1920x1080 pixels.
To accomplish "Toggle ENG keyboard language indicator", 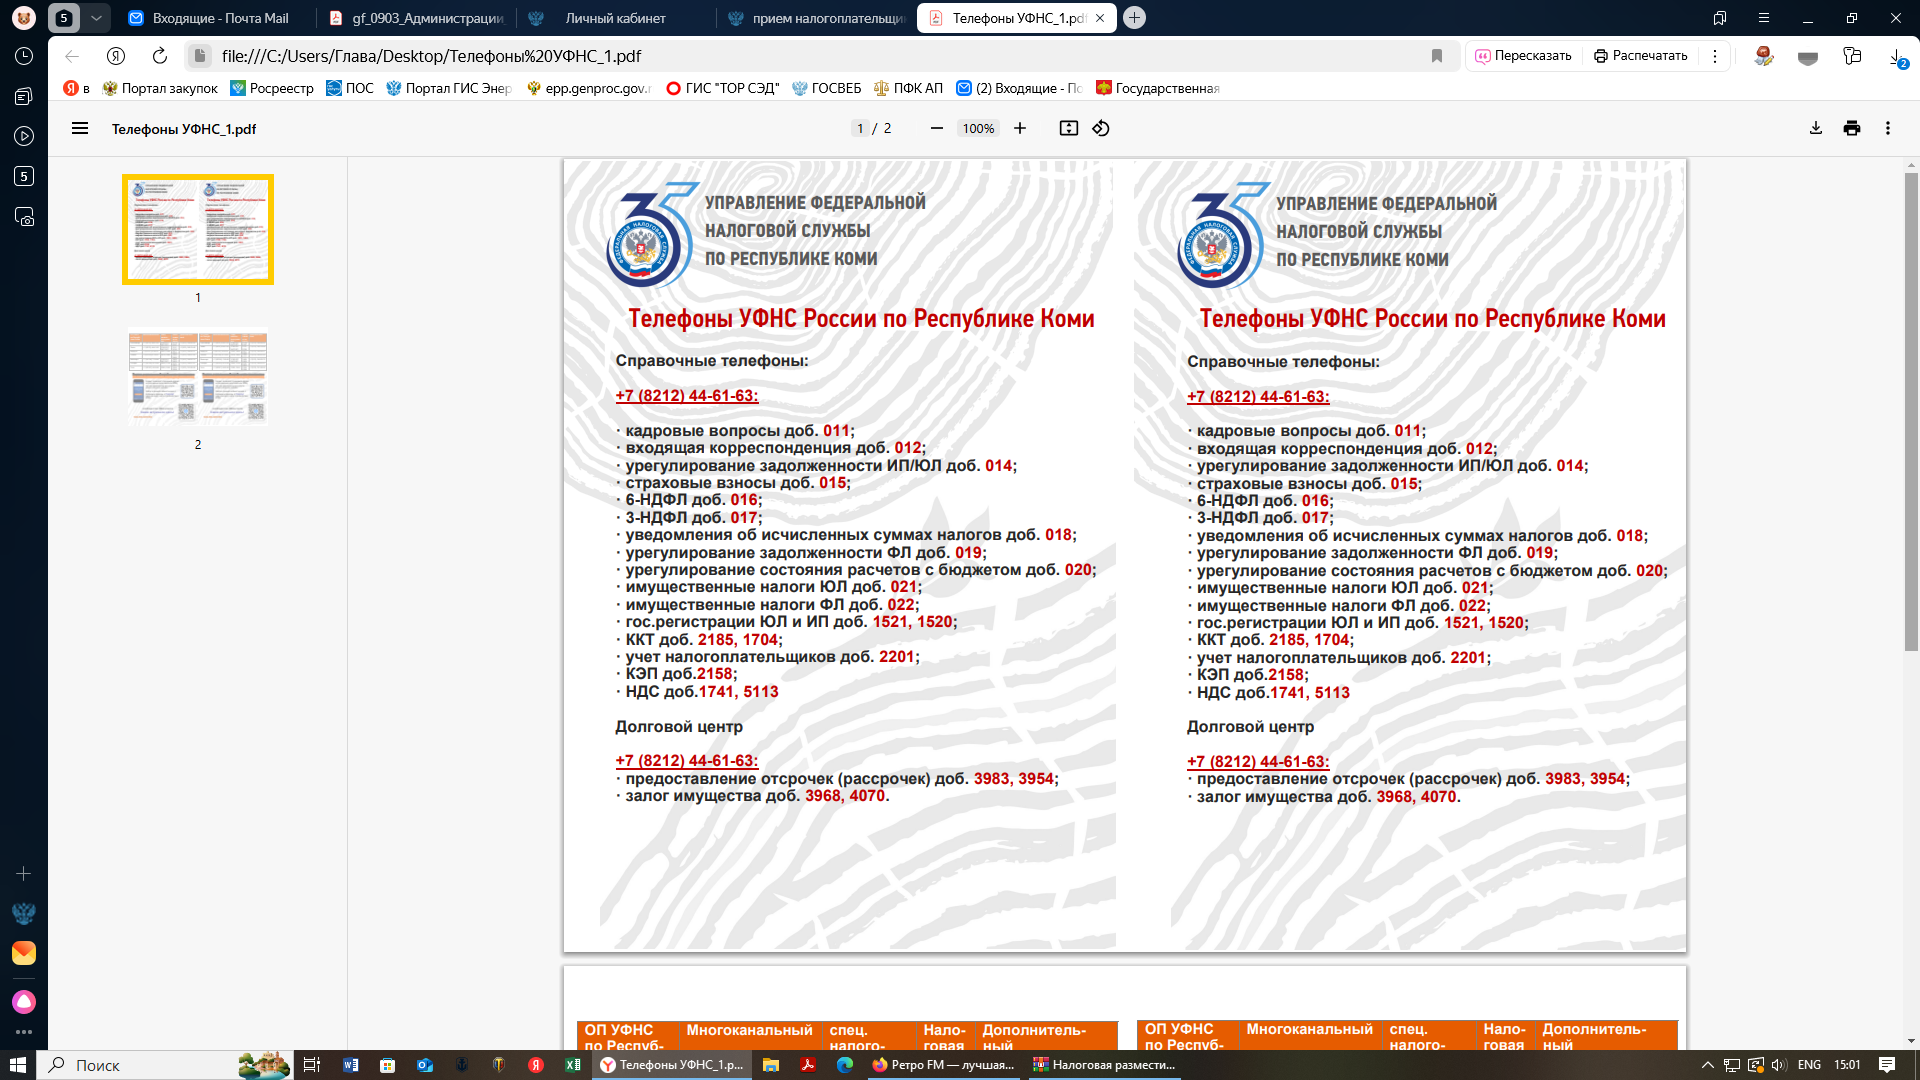I will 1809,1065.
